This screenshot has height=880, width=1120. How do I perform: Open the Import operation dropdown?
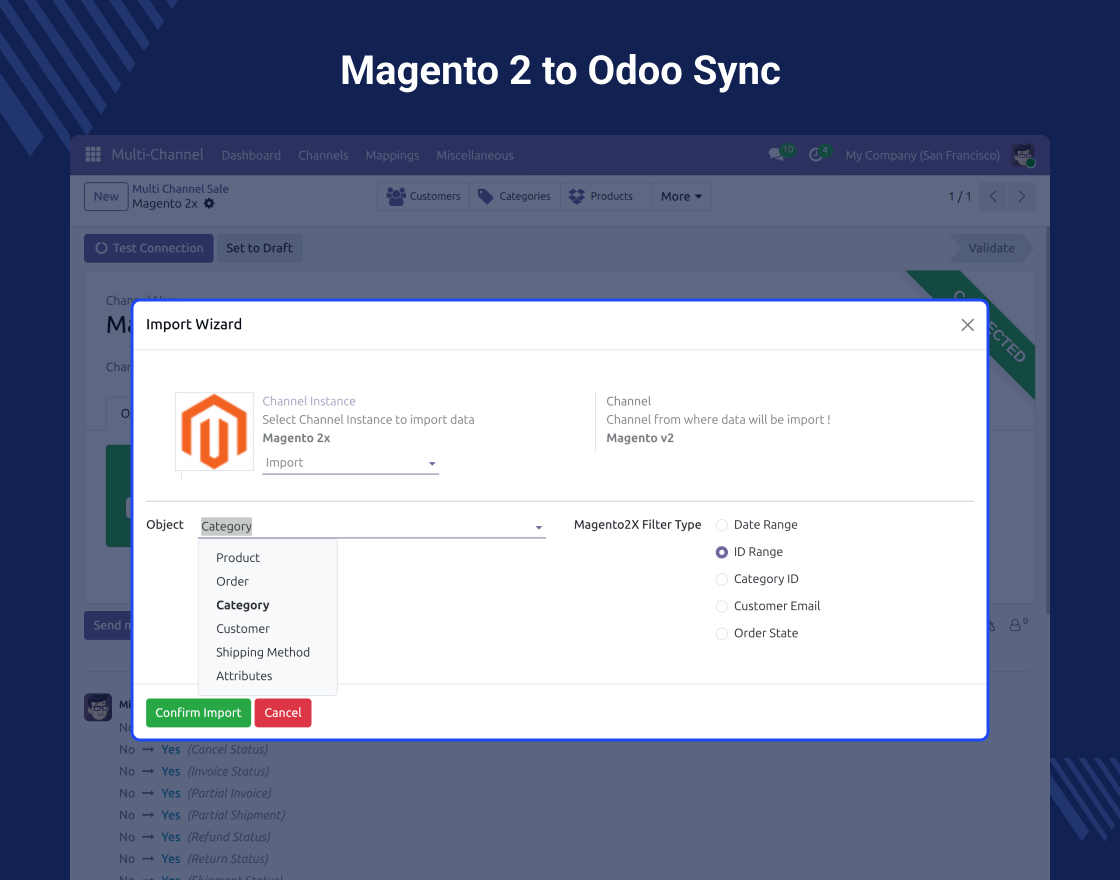pos(350,463)
